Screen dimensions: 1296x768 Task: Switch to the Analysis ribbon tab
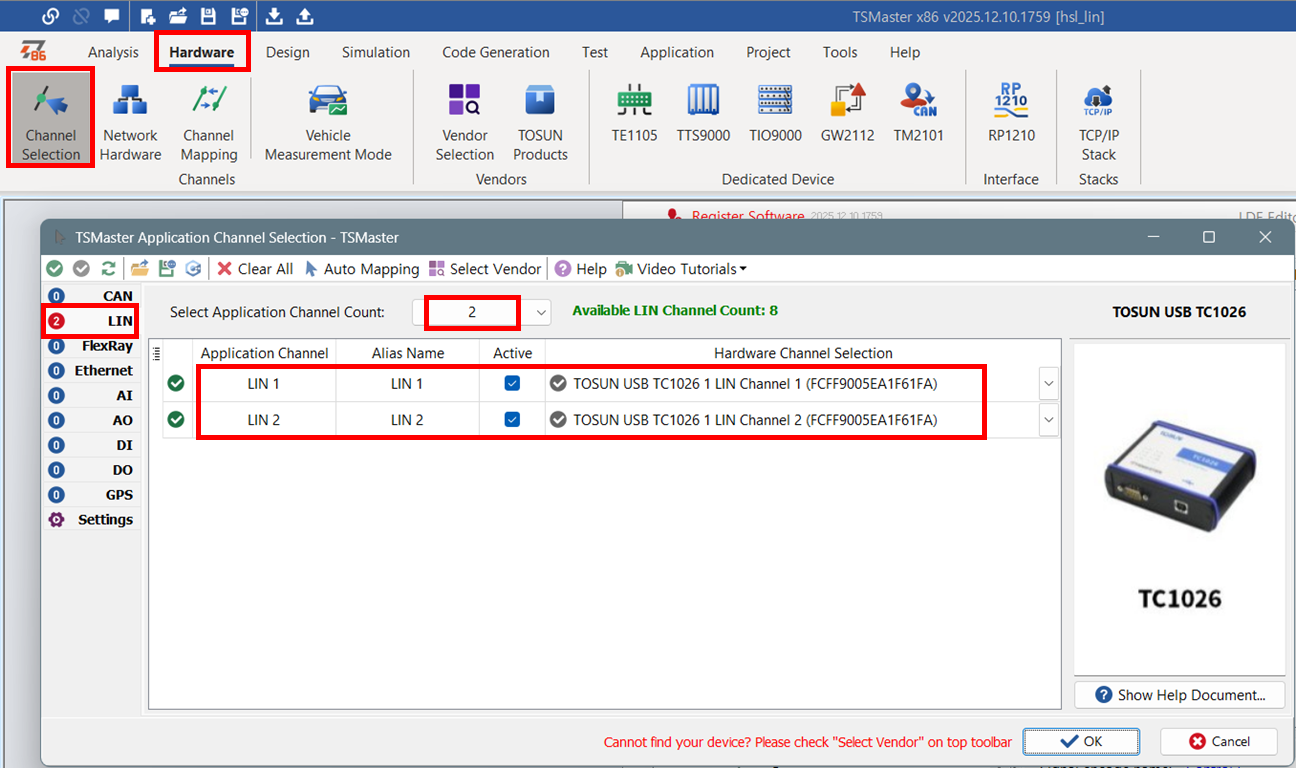tap(113, 52)
